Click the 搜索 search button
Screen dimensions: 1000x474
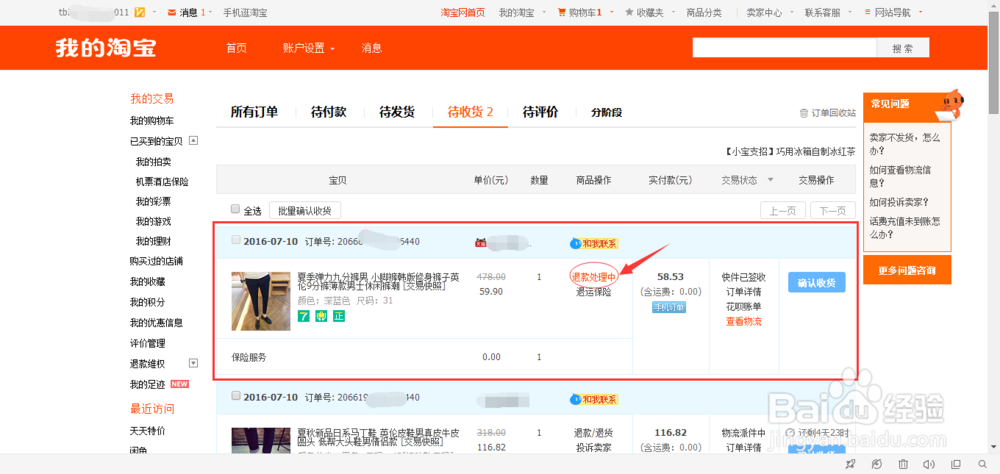pyautogui.click(x=902, y=48)
